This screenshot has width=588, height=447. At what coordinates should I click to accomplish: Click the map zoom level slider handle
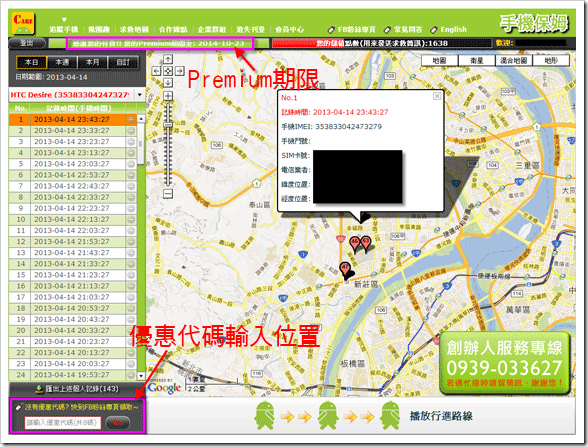(x=168, y=125)
